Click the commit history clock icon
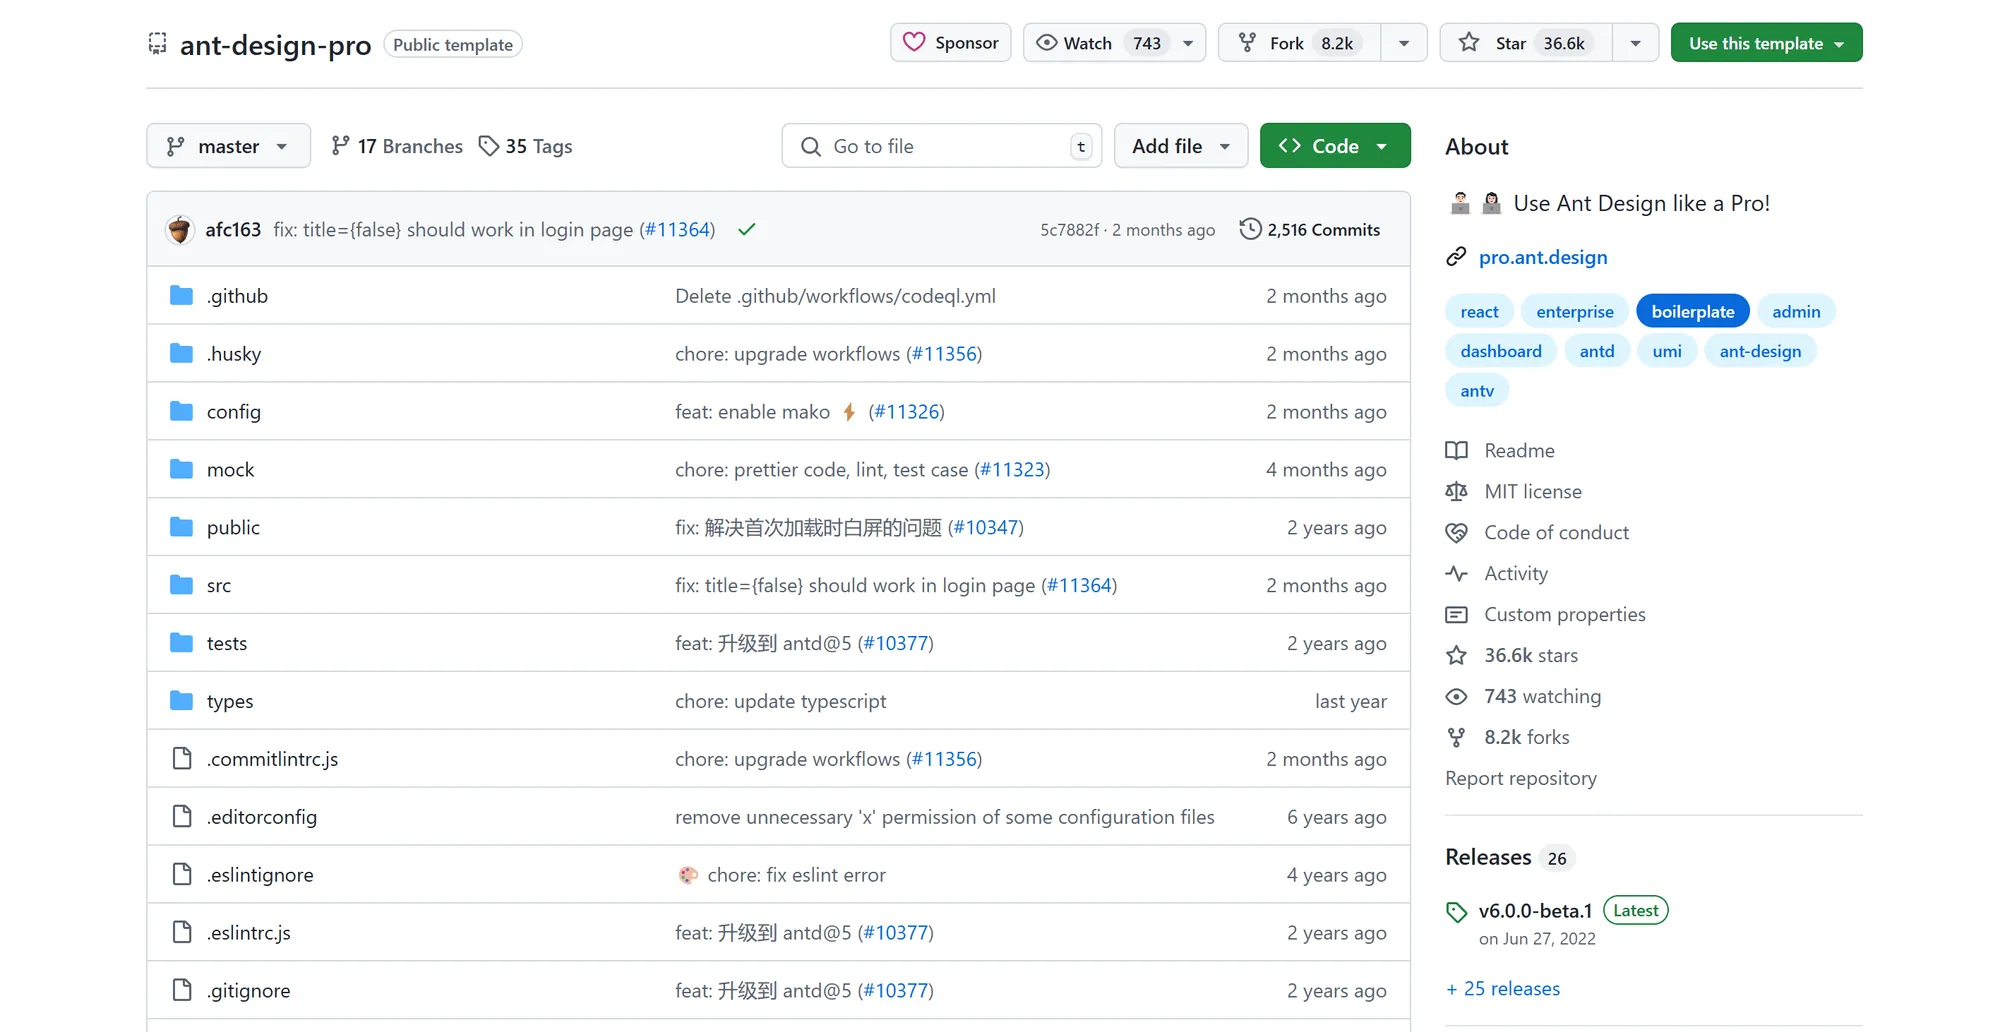This screenshot has height=1032, width=2000. (1250, 229)
